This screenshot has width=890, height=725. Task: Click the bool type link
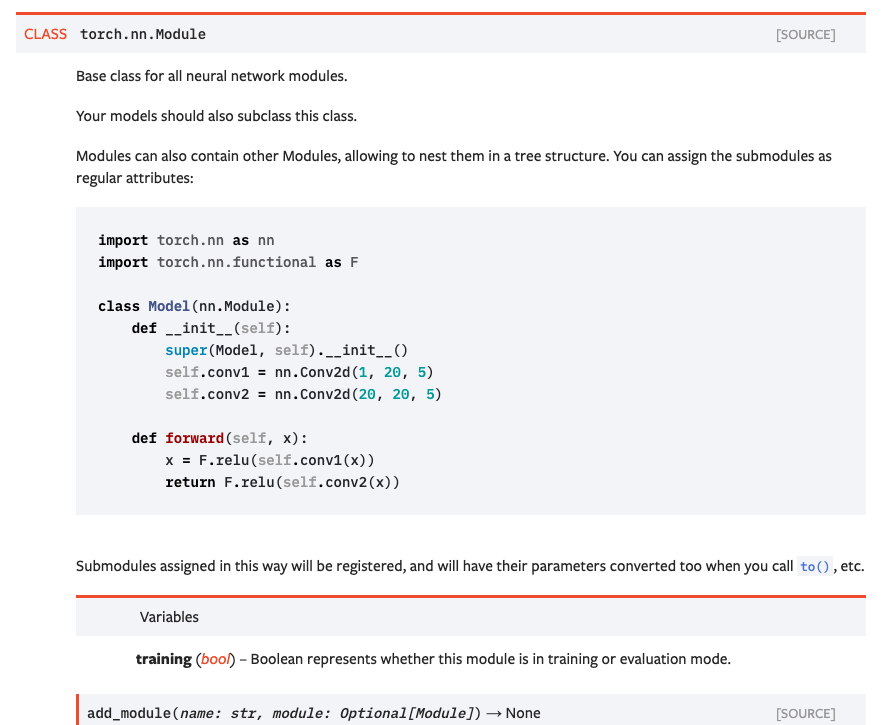point(216,659)
